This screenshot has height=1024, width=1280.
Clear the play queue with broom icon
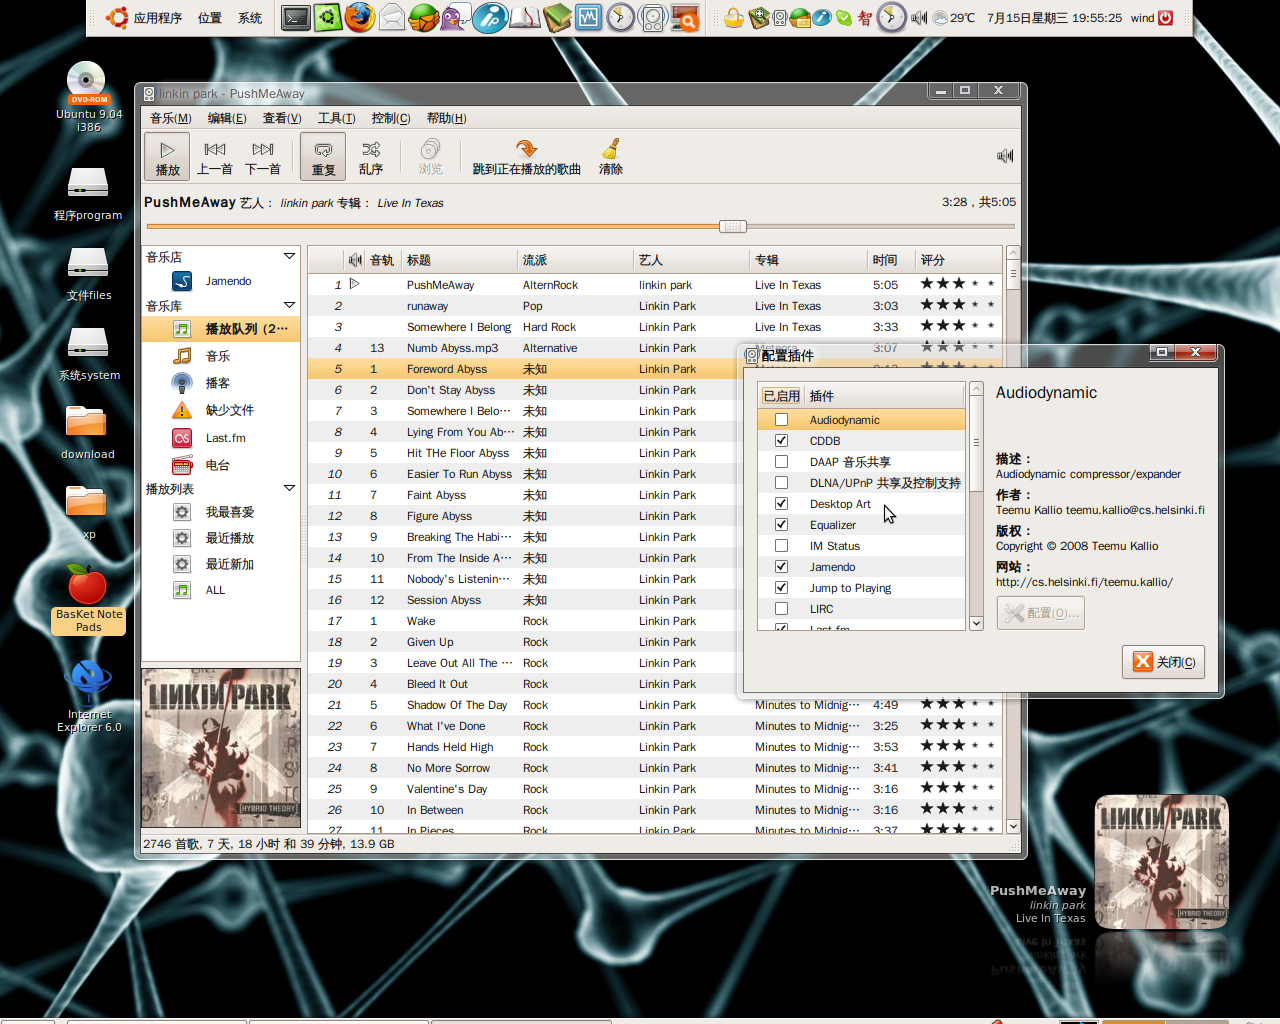click(610, 157)
